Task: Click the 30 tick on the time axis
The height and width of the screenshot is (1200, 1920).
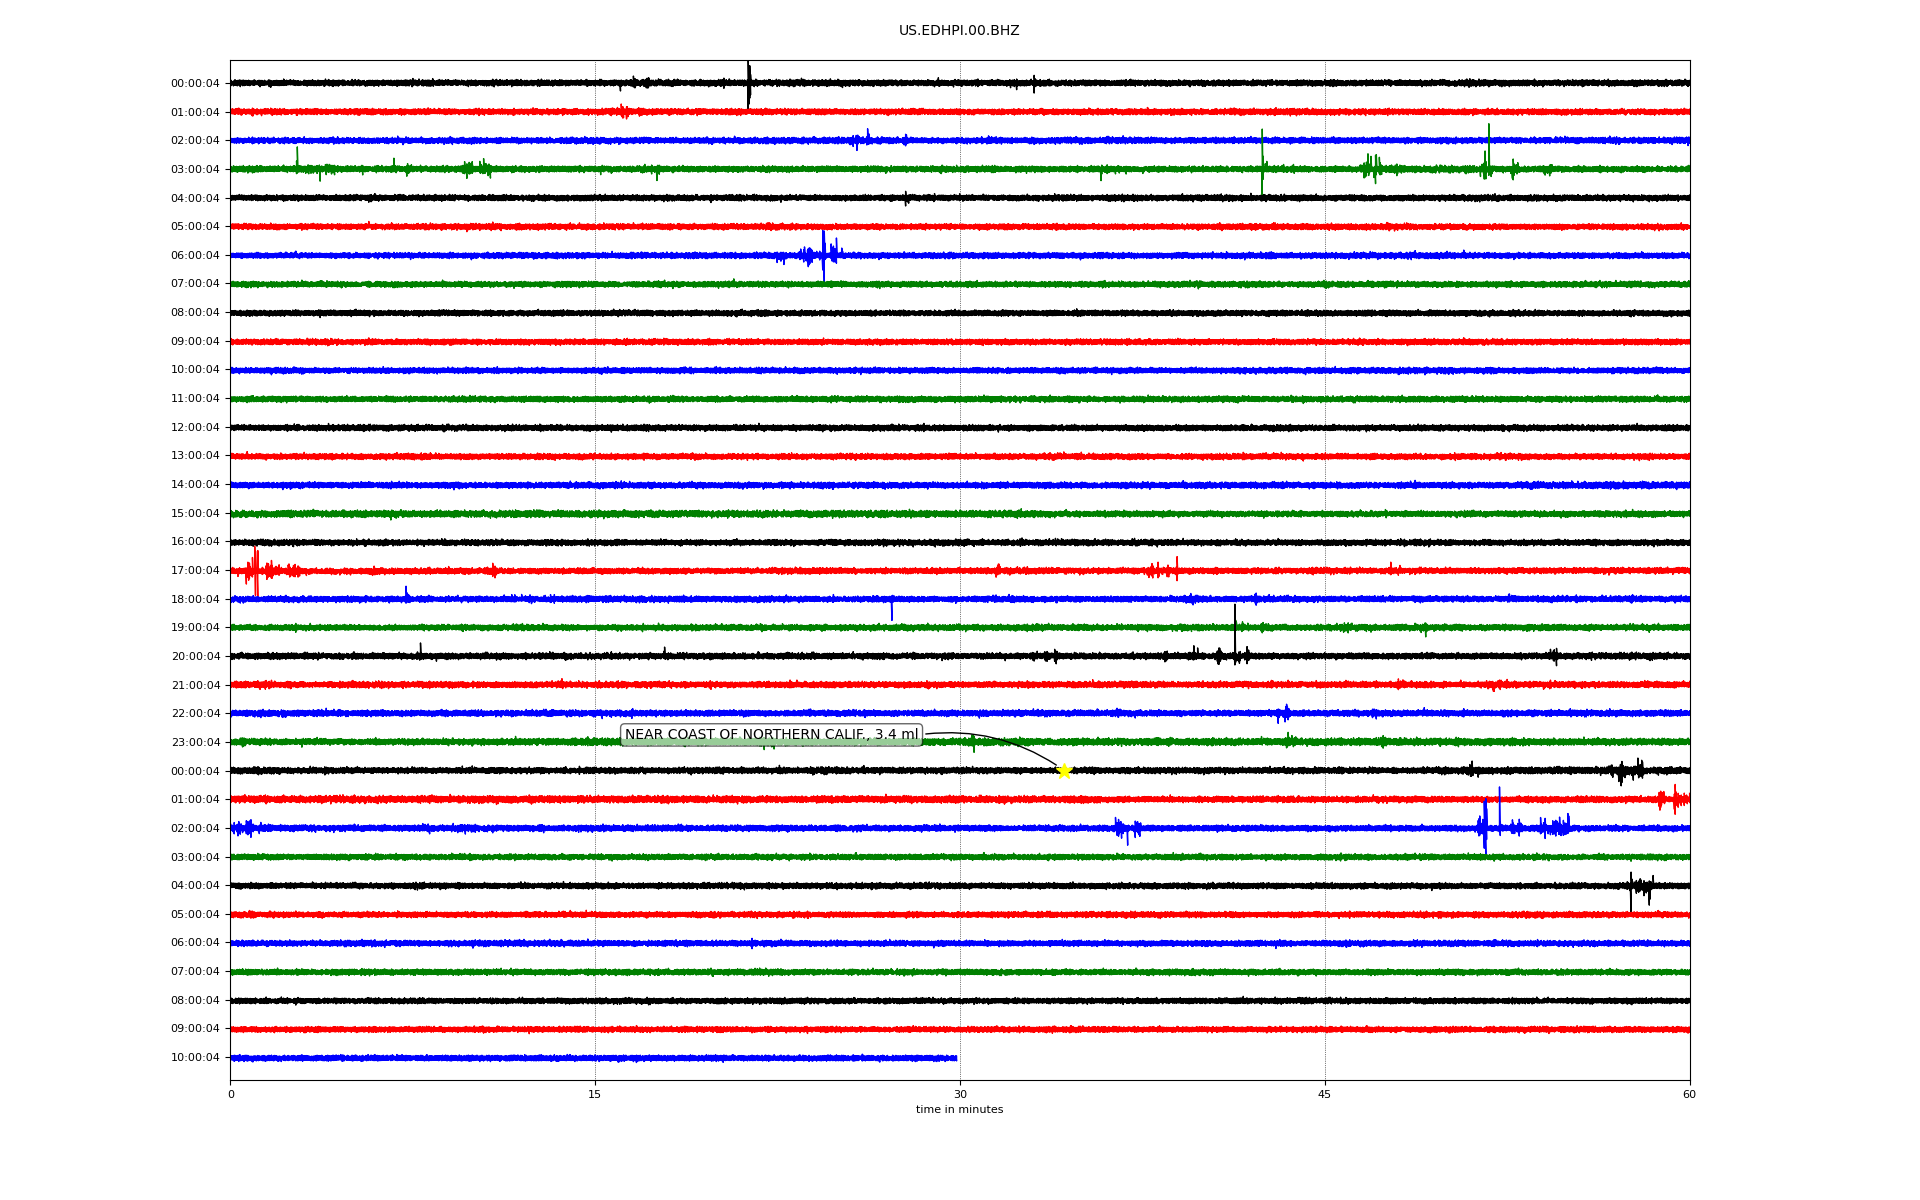Action: pos(960,1094)
